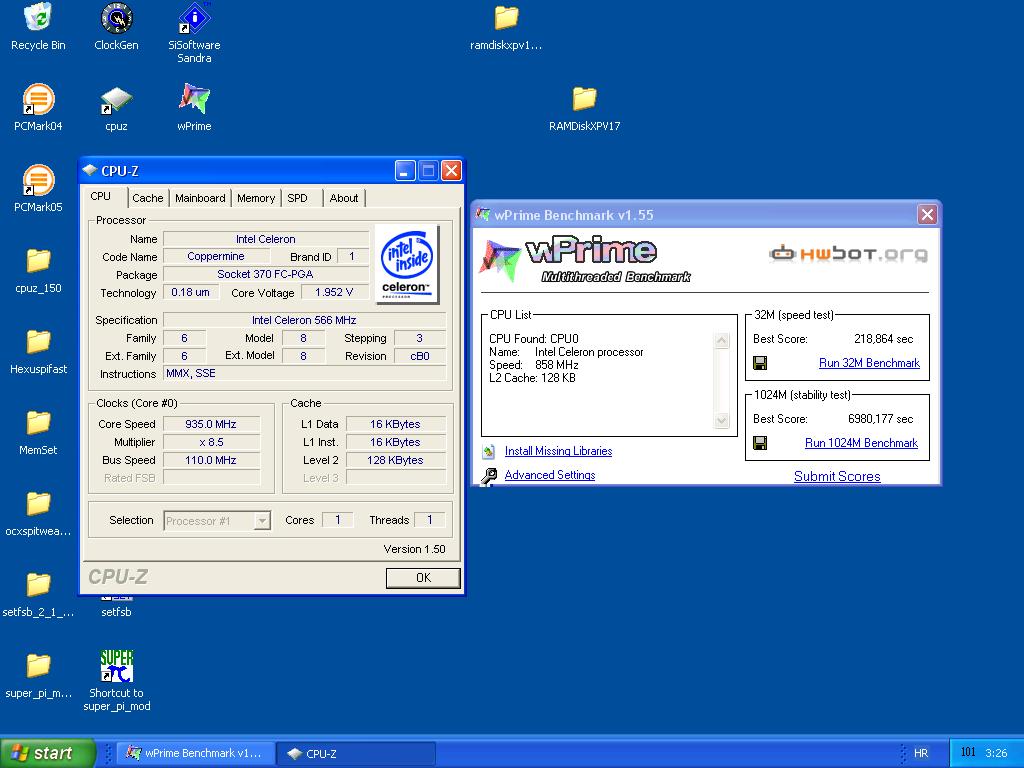This screenshot has width=1024, height=768.
Task: Click the hwbot.org logo in wPrime
Action: (x=848, y=253)
